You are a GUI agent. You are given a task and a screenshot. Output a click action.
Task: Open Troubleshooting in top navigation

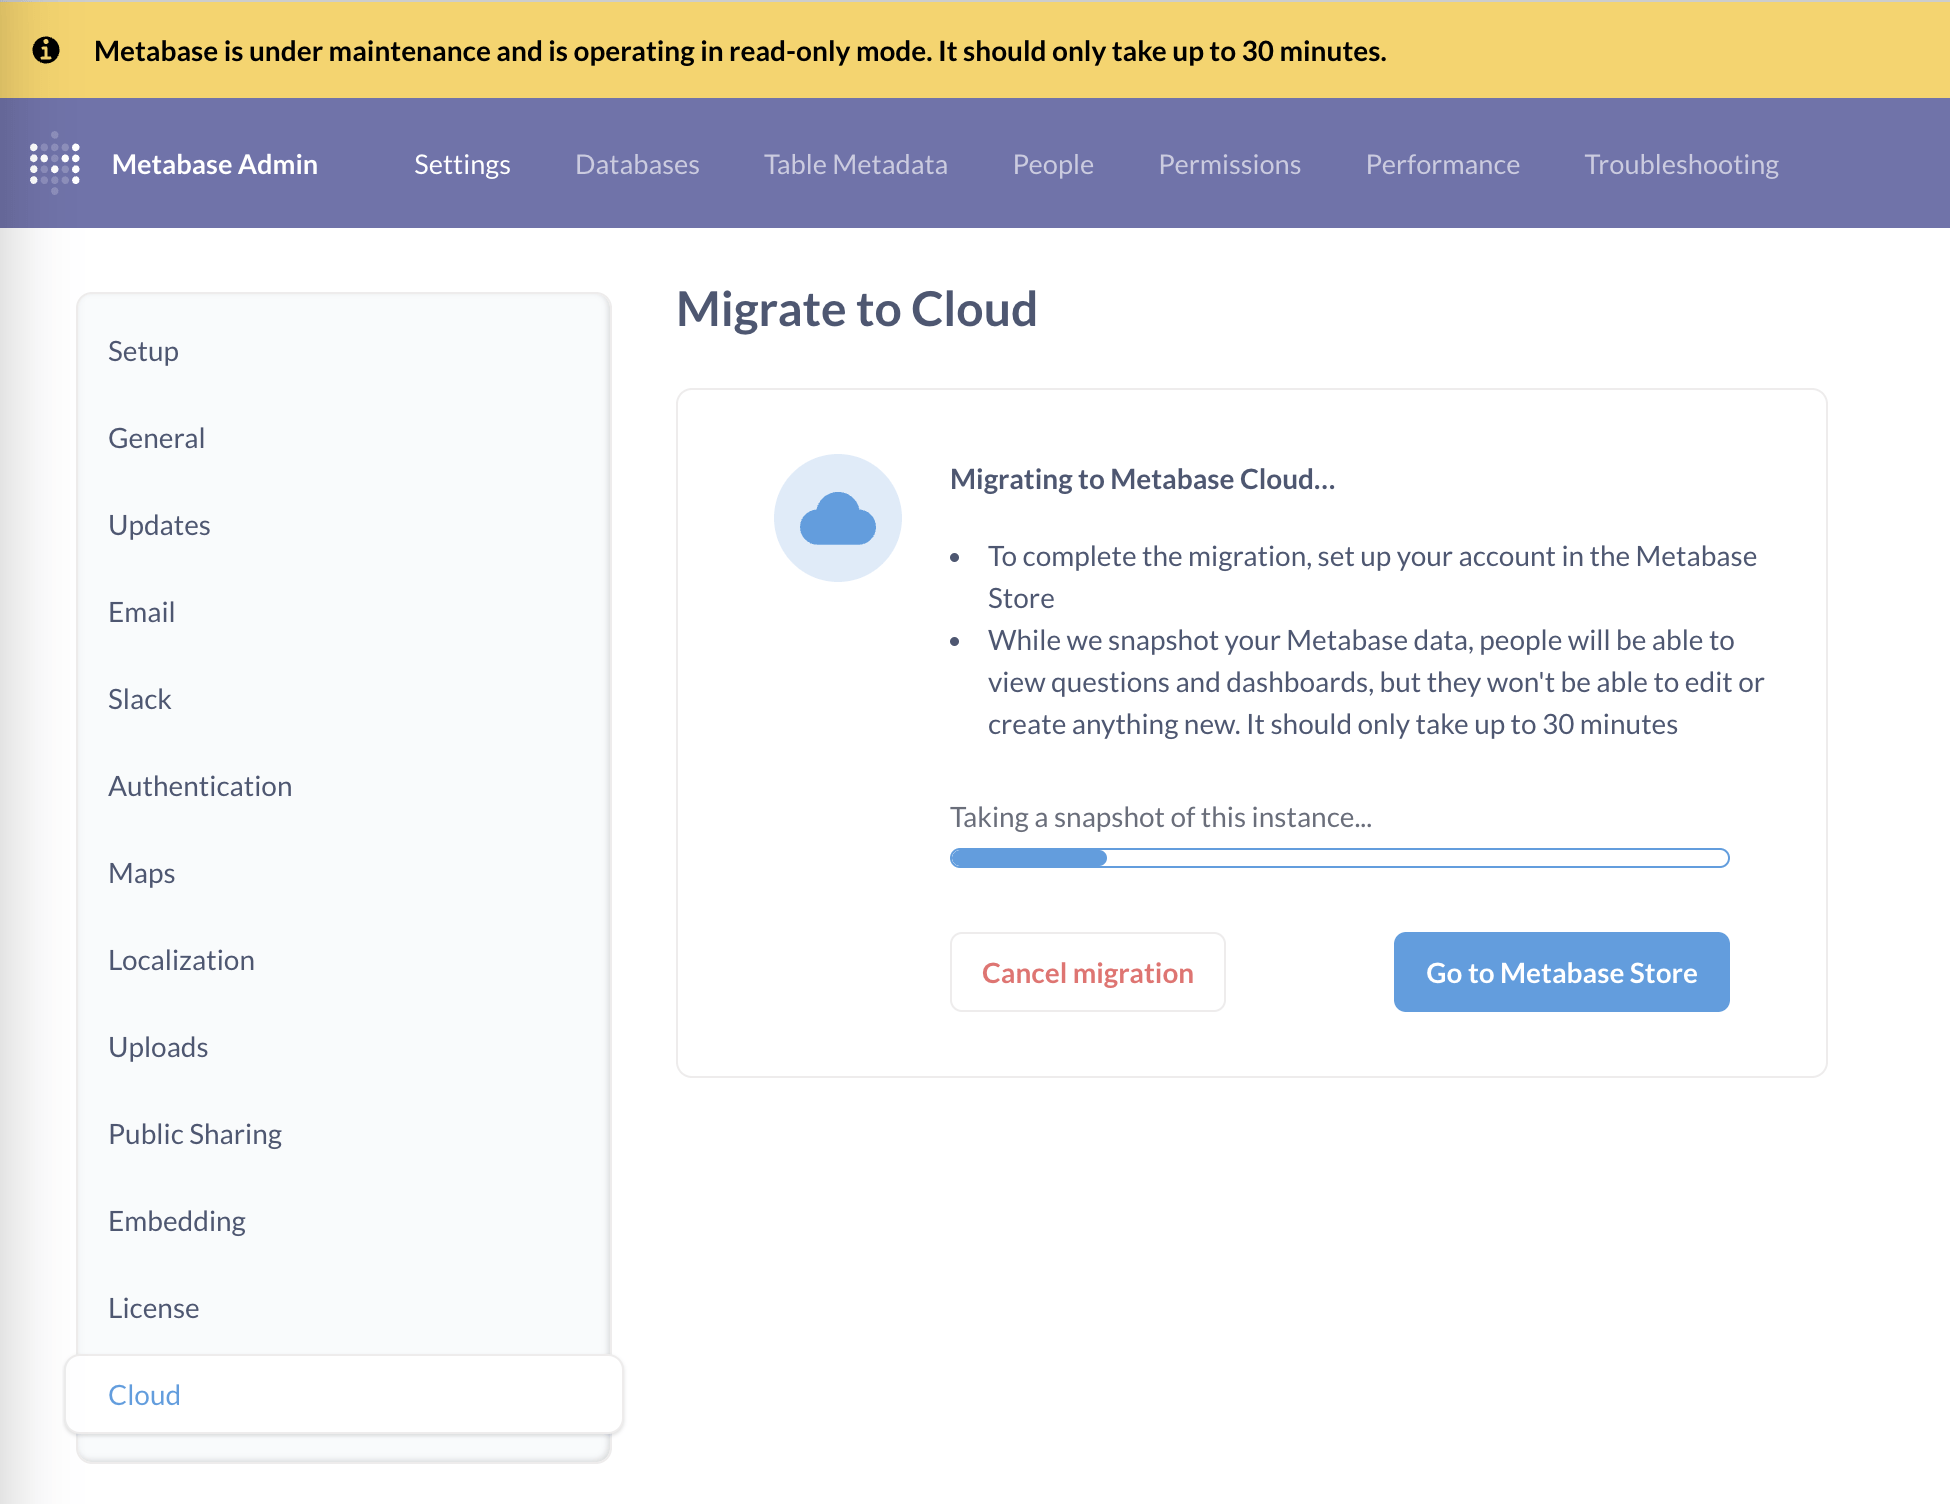pyautogui.click(x=1681, y=164)
